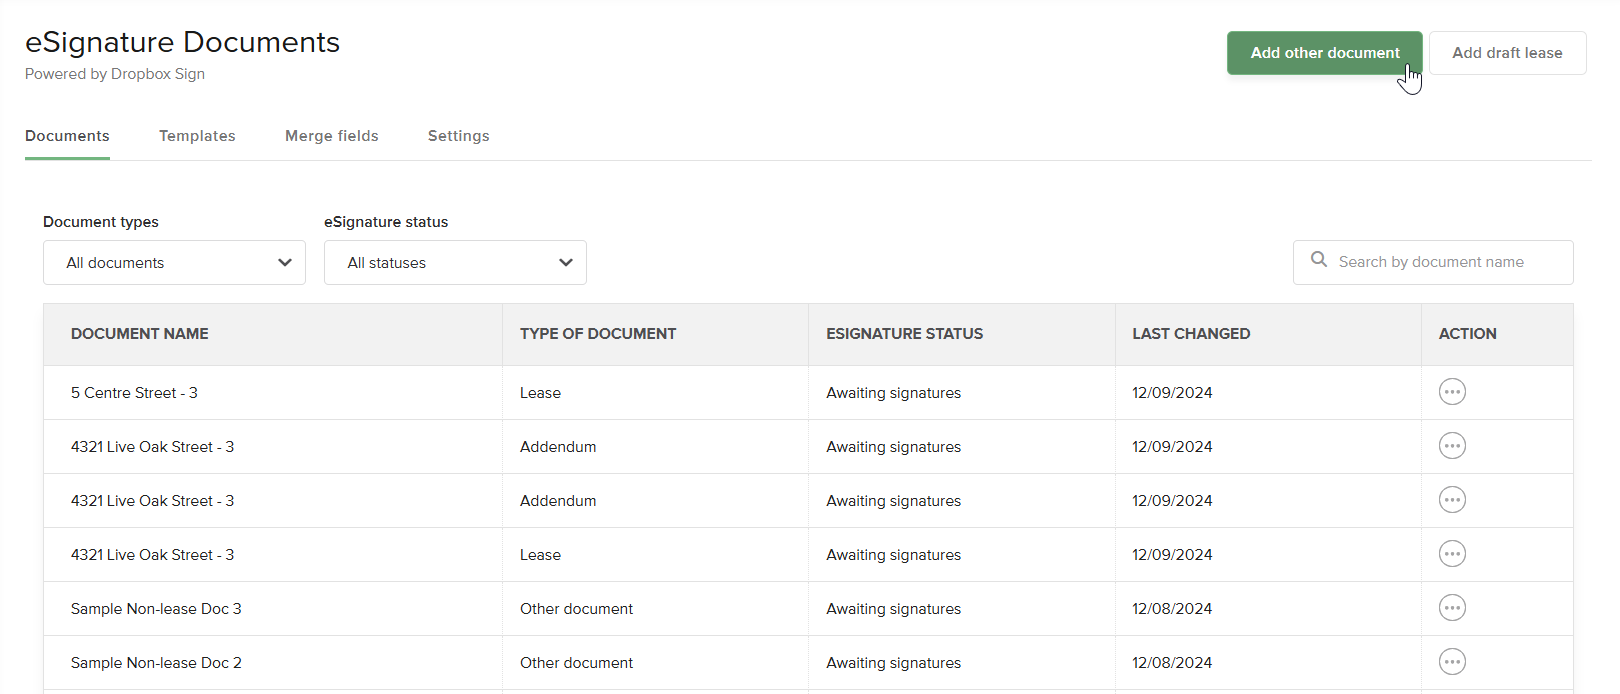
Task: Open action menu for Sample Non-lease Doc 3
Action: pos(1452,608)
